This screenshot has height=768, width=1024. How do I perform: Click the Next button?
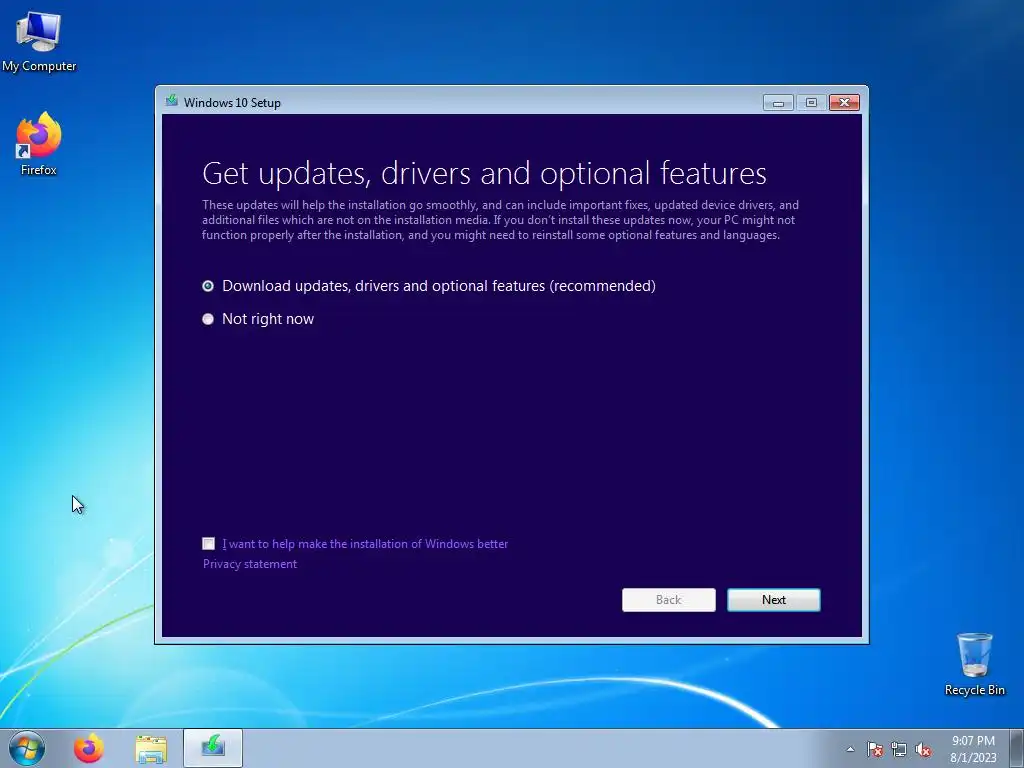coord(774,600)
